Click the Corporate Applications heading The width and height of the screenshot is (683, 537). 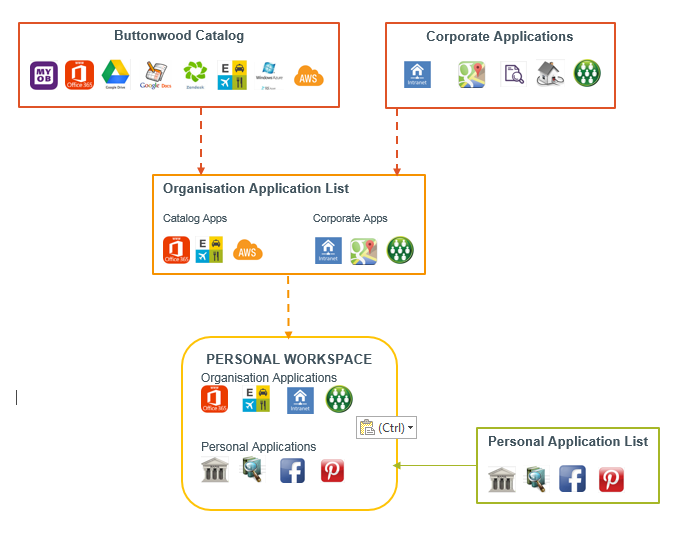(x=500, y=37)
